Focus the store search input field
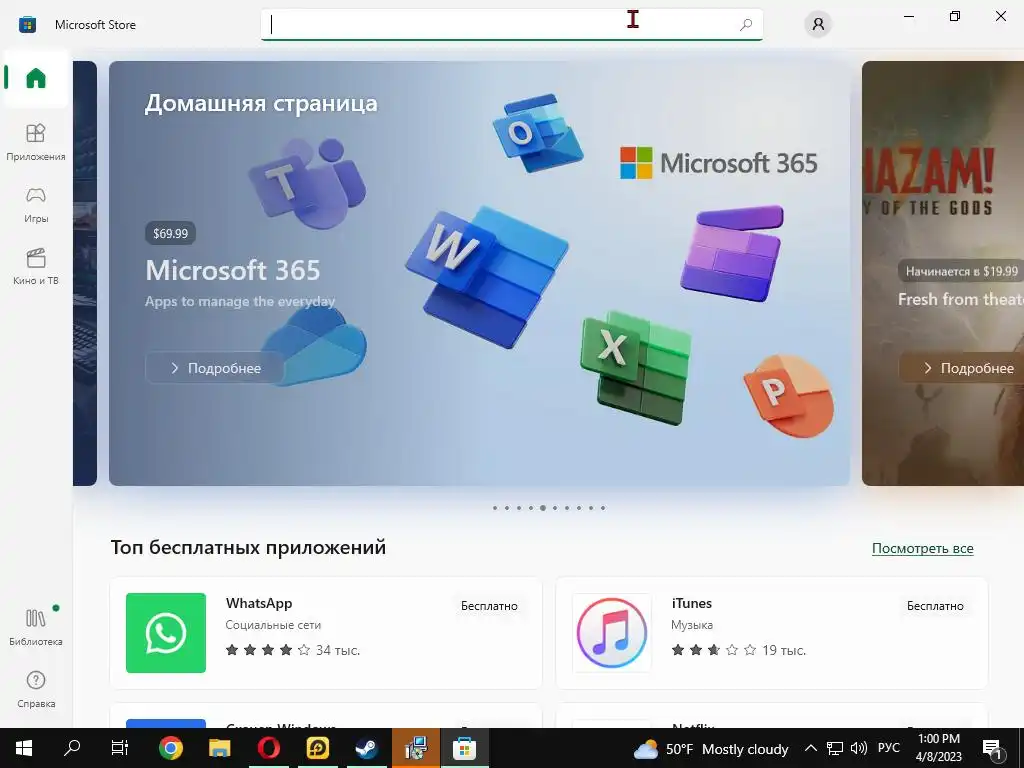The width and height of the screenshot is (1024, 768). point(511,25)
